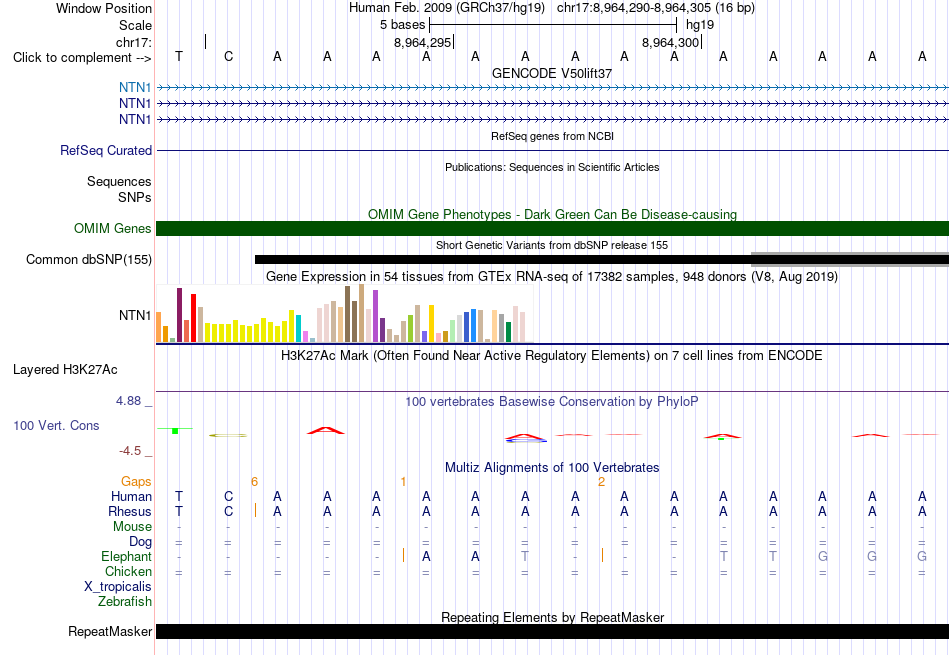Click base T in the complement row
Screen dimensions: 950x655
179,56
